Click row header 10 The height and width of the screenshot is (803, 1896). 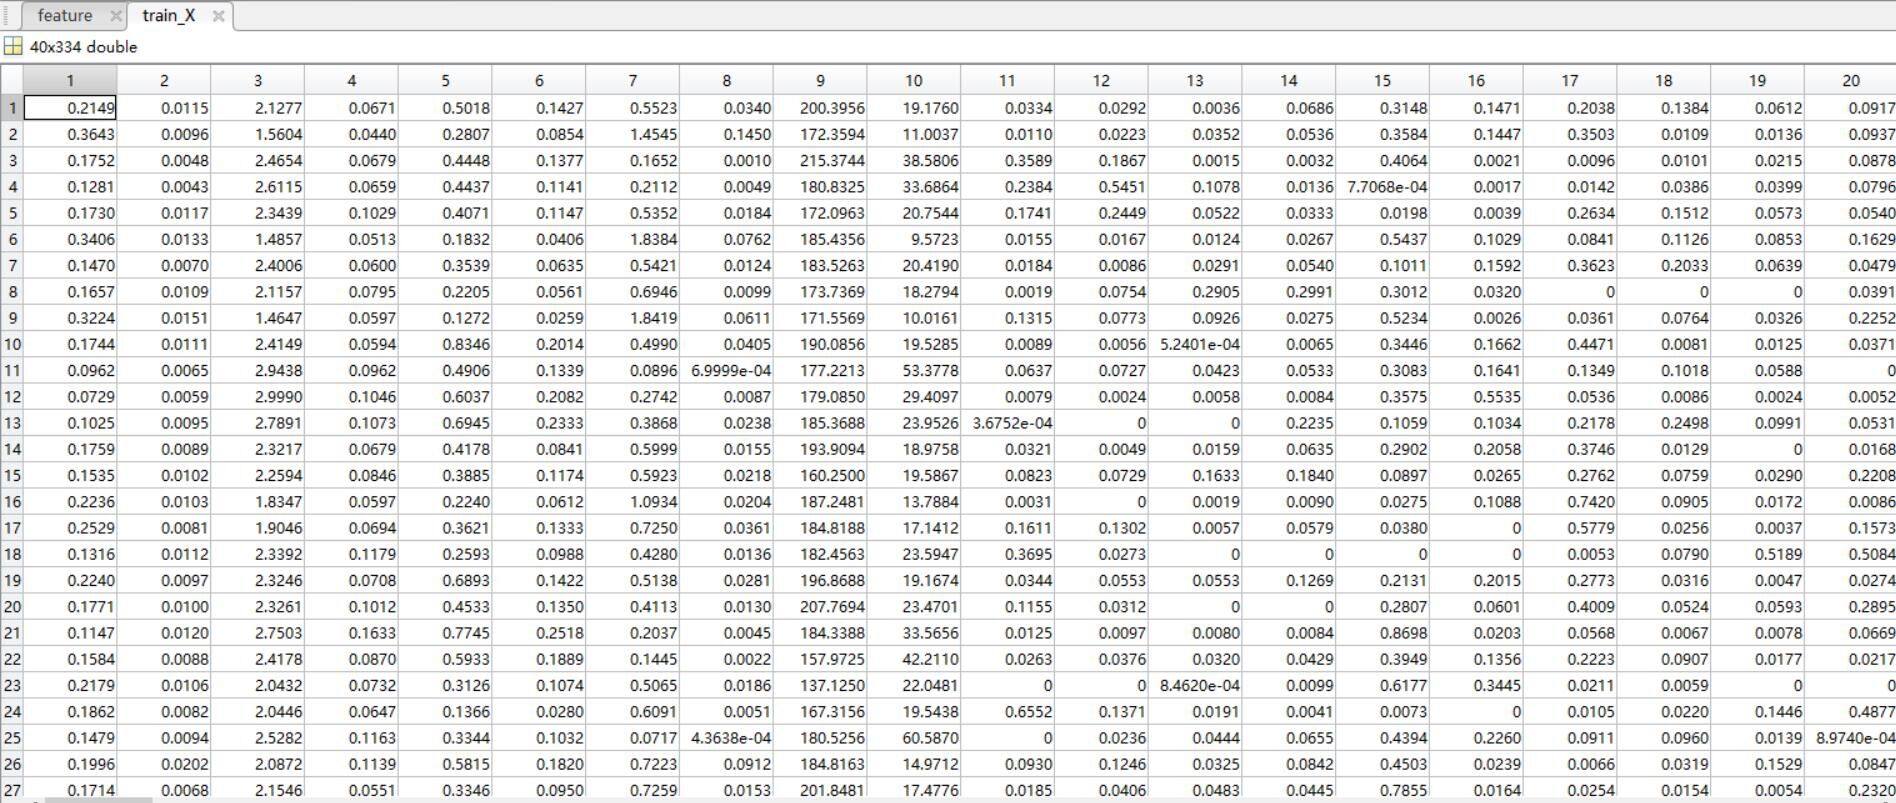[x=12, y=344]
